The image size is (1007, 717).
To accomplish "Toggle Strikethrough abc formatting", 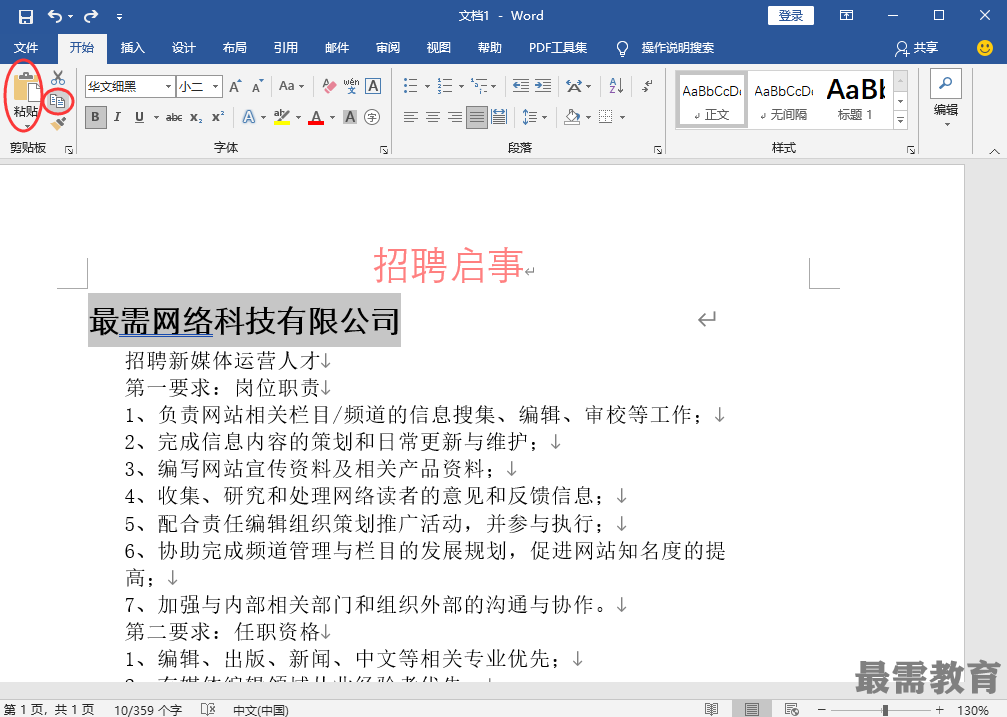I will 174,117.
